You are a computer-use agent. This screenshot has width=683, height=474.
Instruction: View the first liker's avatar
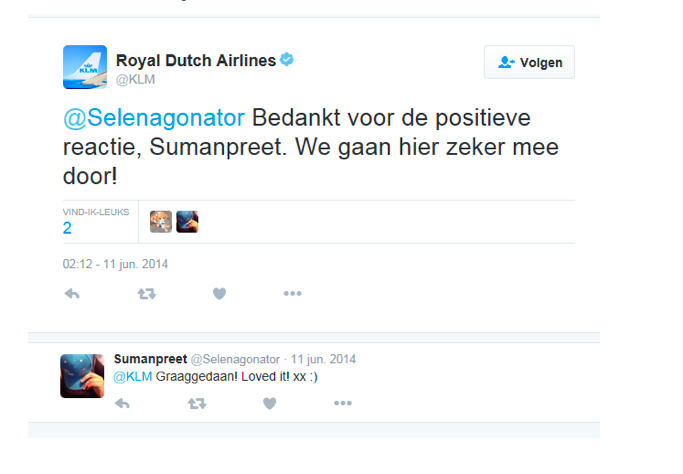pyautogui.click(x=160, y=221)
